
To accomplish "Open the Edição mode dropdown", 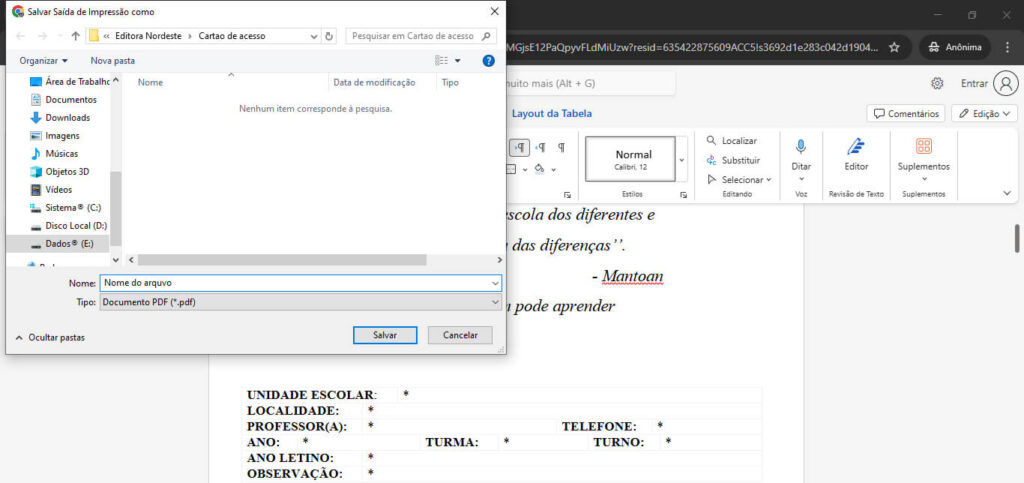I will (x=984, y=114).
